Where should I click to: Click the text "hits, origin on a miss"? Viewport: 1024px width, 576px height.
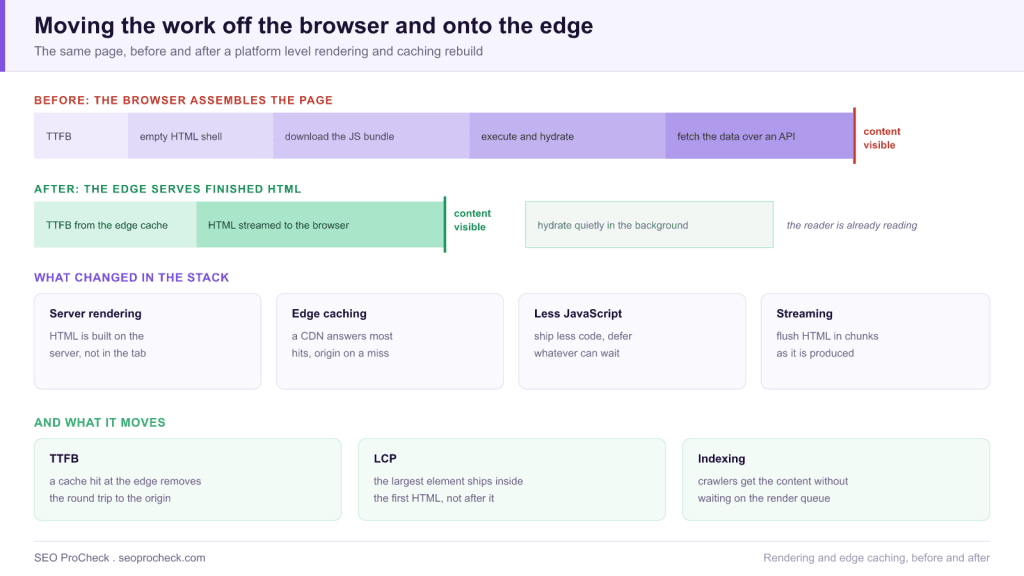[x=340, y=353]
